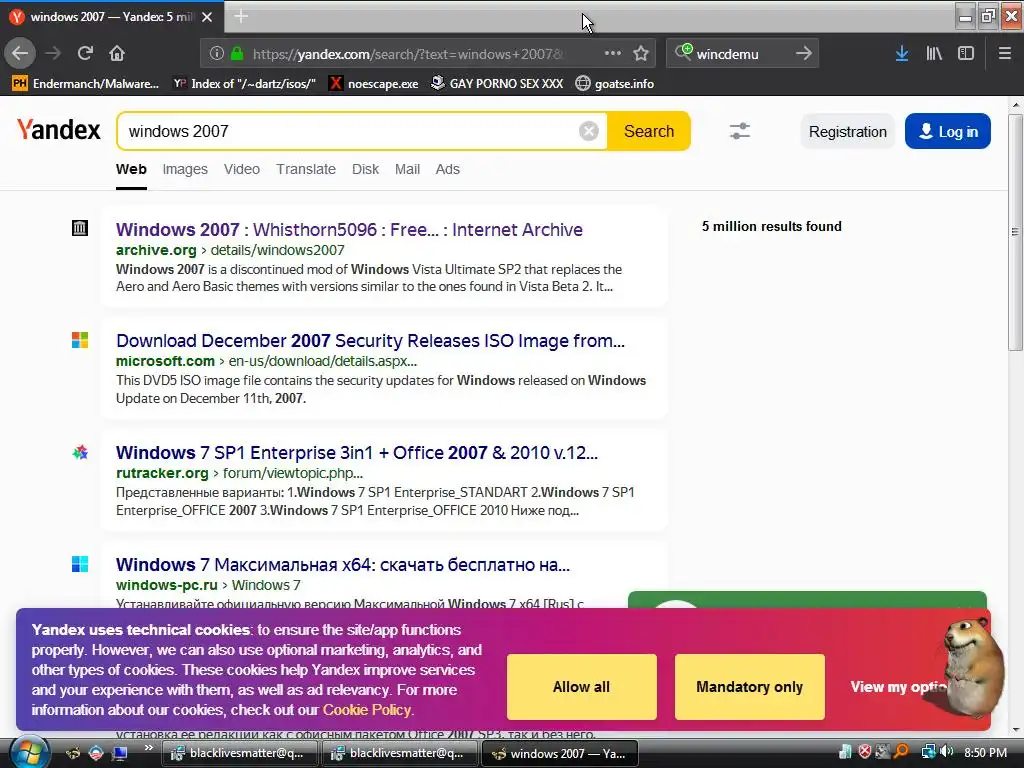
Task: Open the downloads panel
Action: [902, 54]
